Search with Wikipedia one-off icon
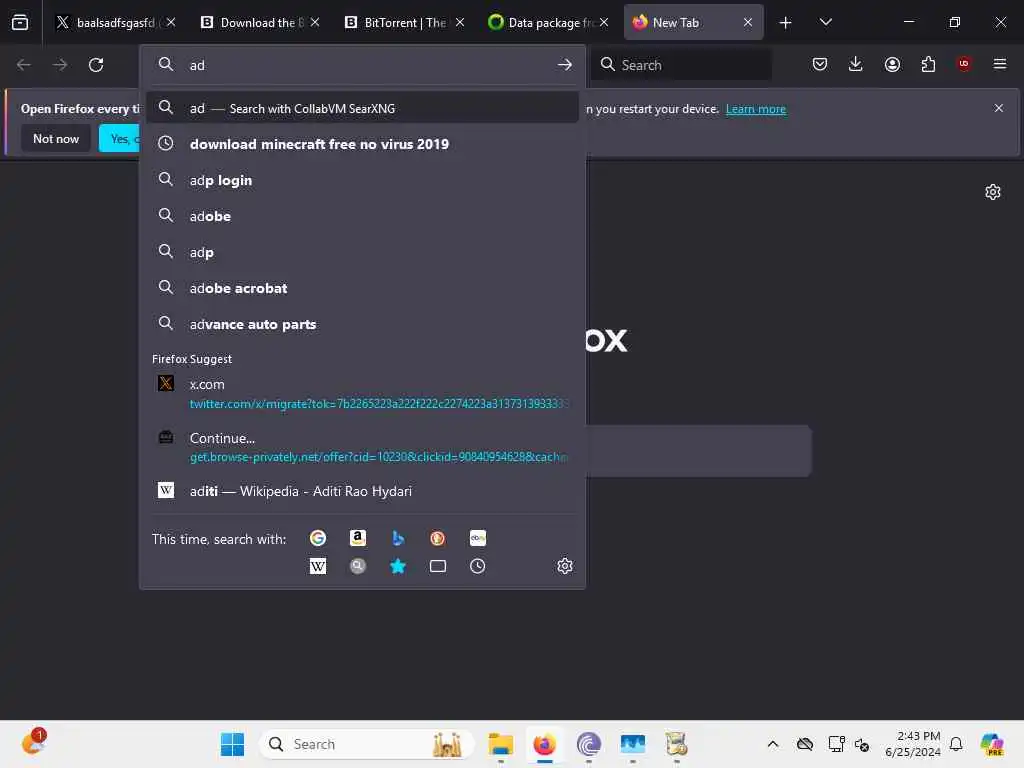This screenshot has height=768, width=1024. (x=318, y=566)
